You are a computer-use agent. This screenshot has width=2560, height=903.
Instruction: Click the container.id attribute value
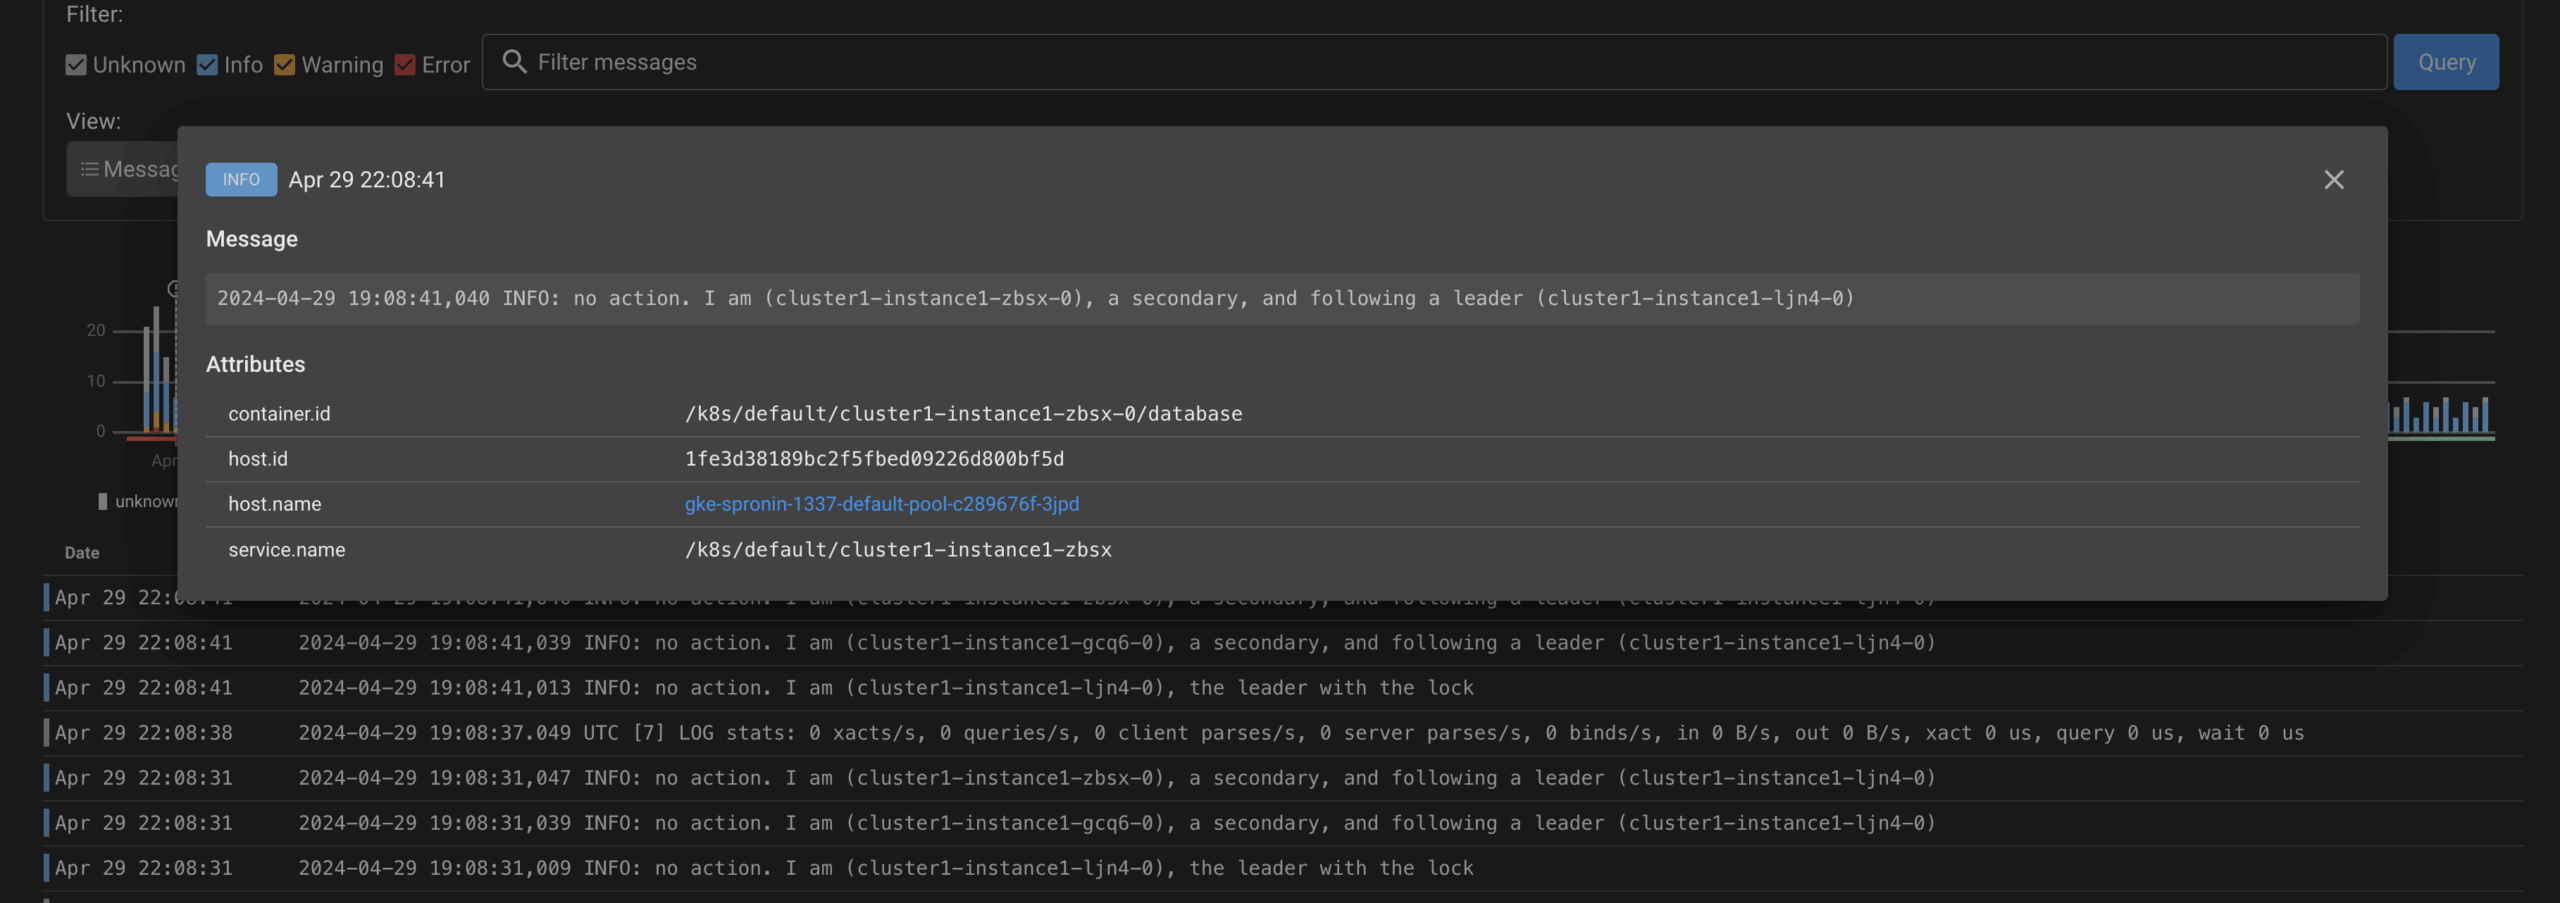(963, 414)
